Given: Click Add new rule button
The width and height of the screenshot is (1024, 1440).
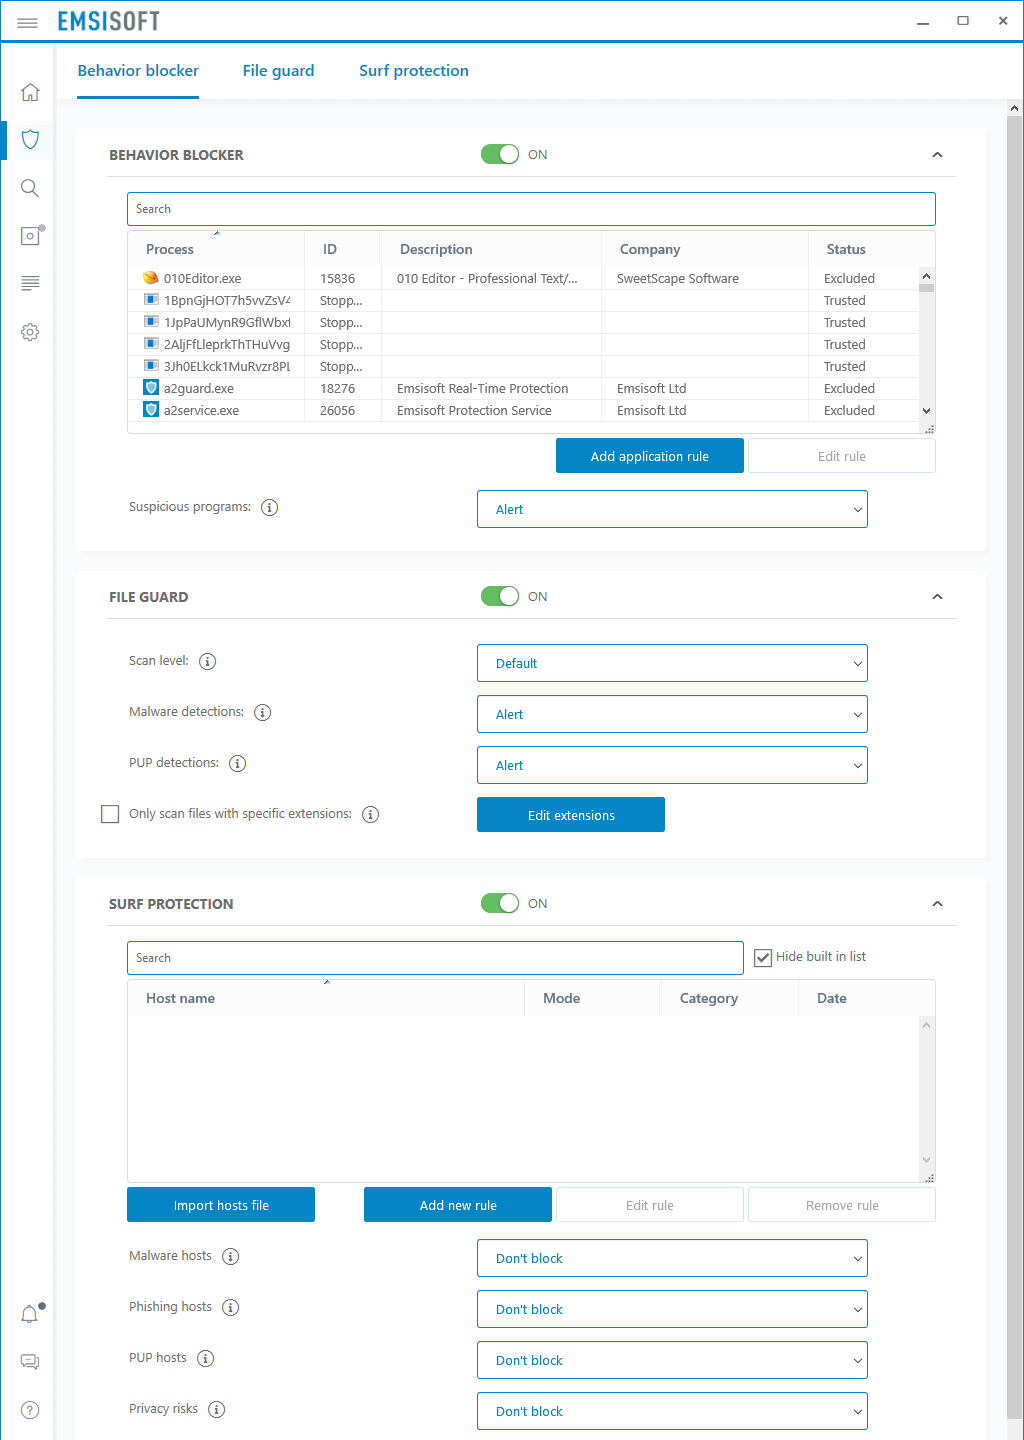Looking at the screenshot, I should [x=458, y=1205].
